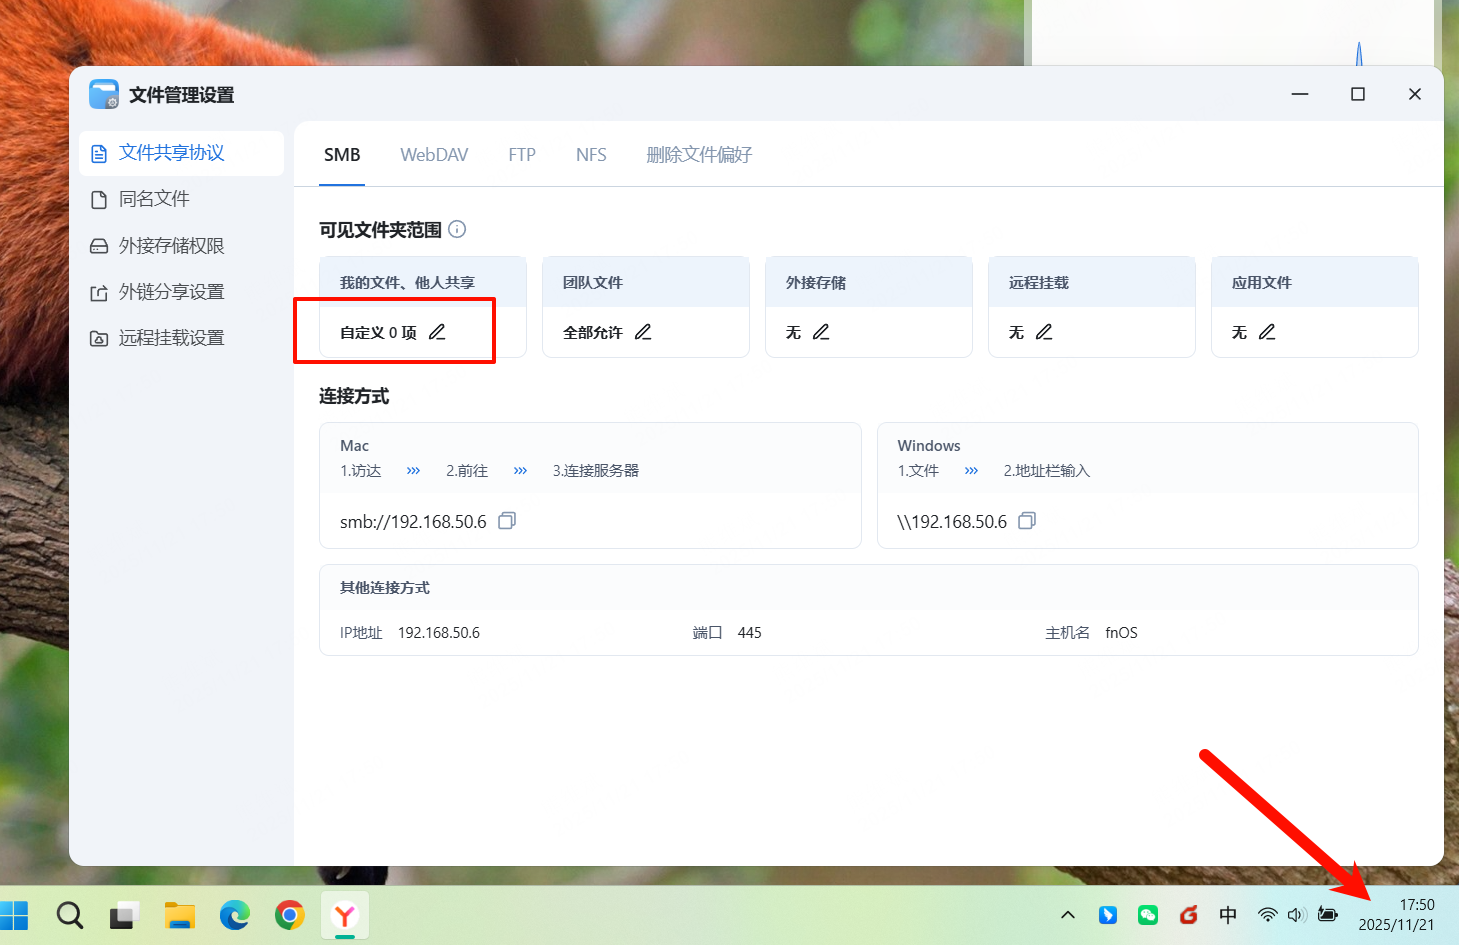Click the 我的文件、他人共享 card header
Image resolution: width=1459 pixels, height=945 pixels.
click(423, 282)
